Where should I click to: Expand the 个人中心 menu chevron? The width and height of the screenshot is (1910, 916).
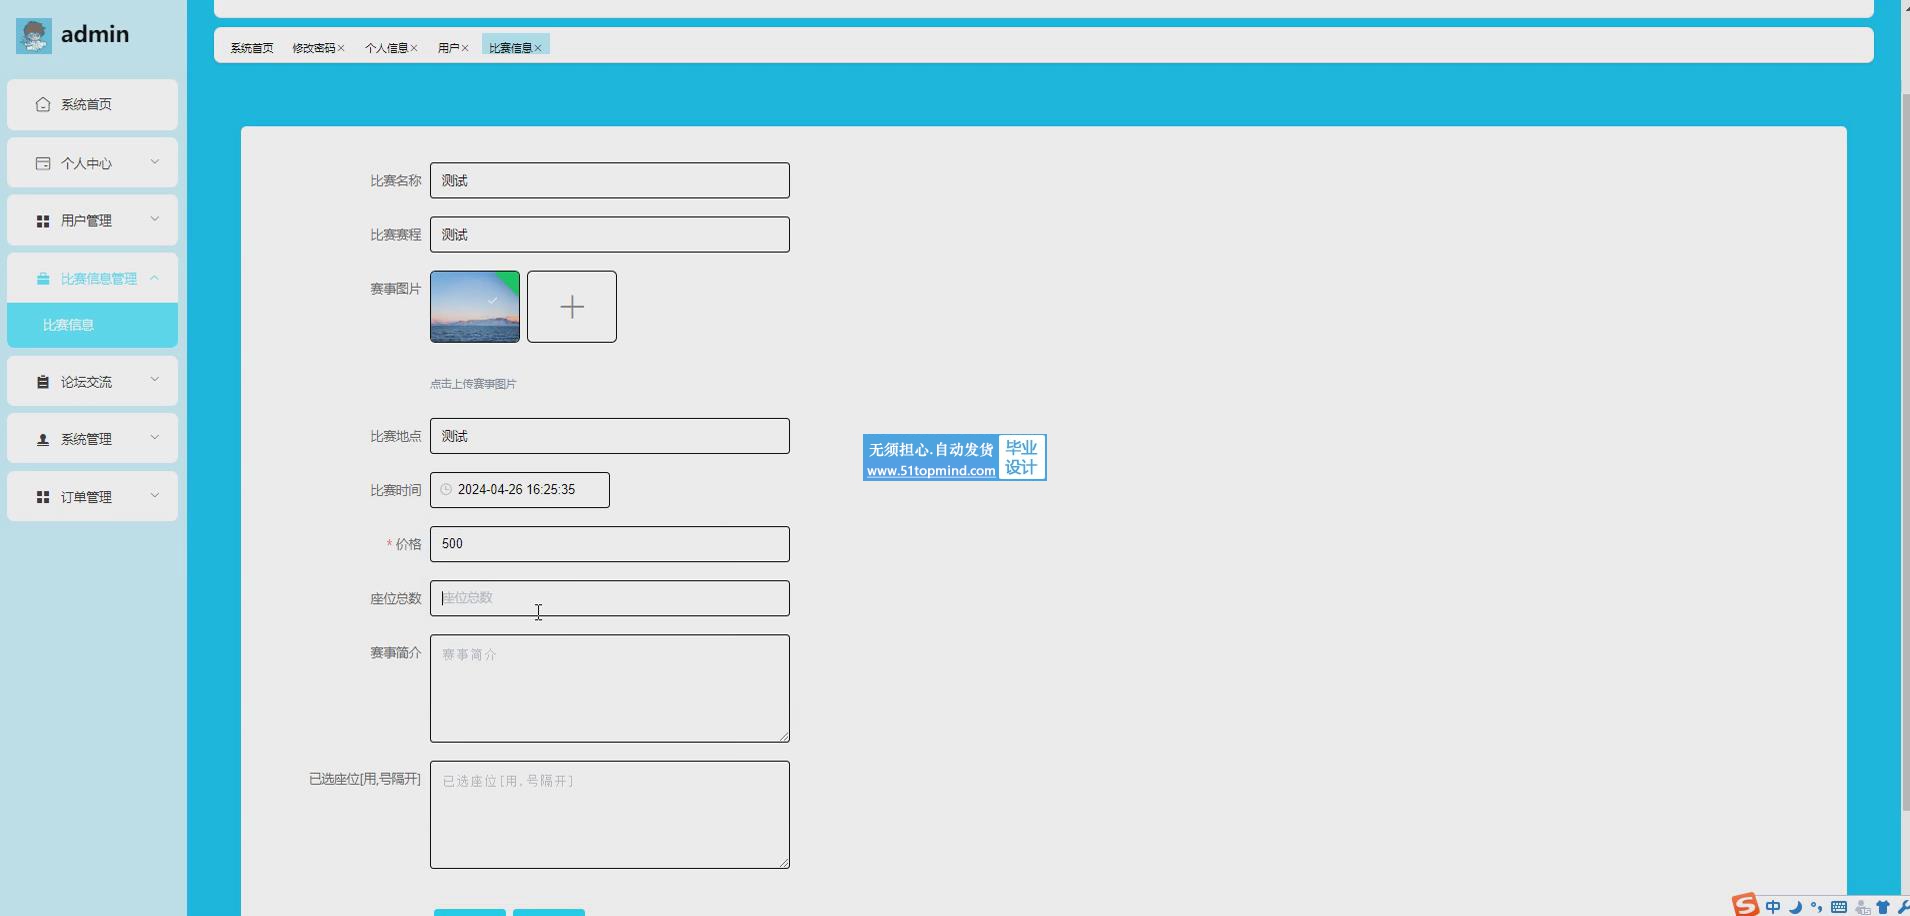tap(155, 161)
